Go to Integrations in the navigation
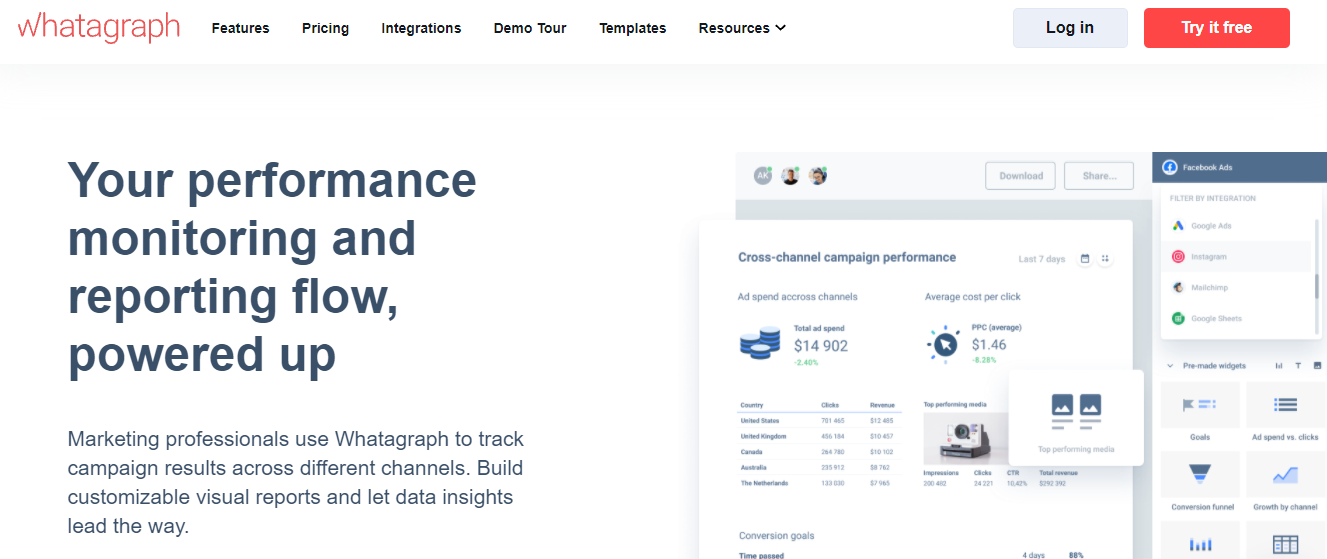This screenshot has width=1327, height=559. tap(421, 28)
